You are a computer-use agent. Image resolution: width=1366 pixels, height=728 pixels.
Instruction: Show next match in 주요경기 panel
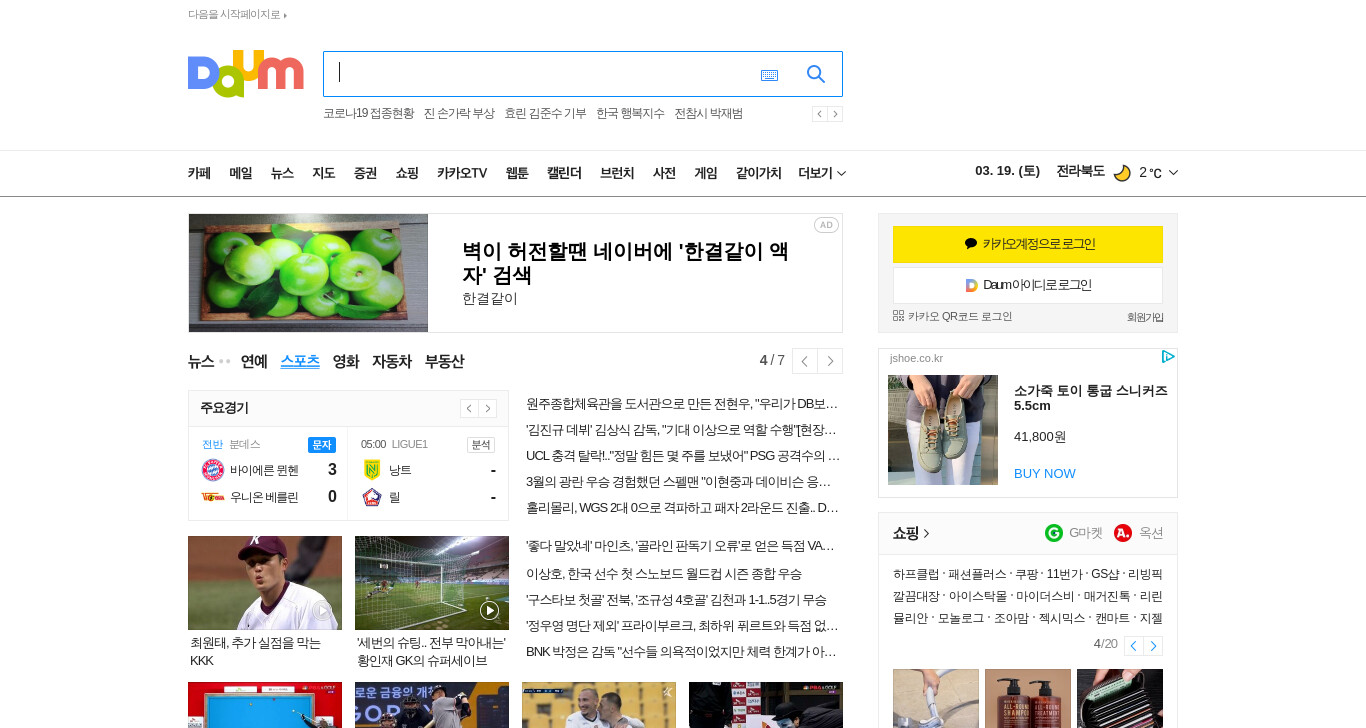487,408
